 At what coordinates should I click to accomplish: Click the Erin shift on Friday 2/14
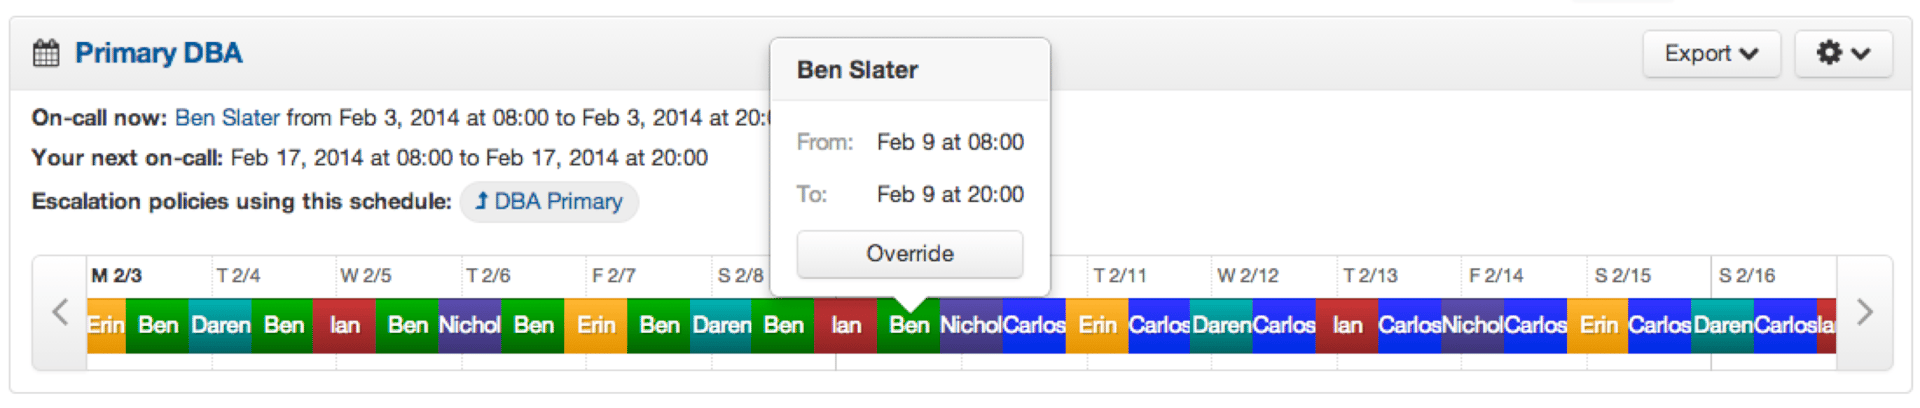click(x=1597, y=326)
